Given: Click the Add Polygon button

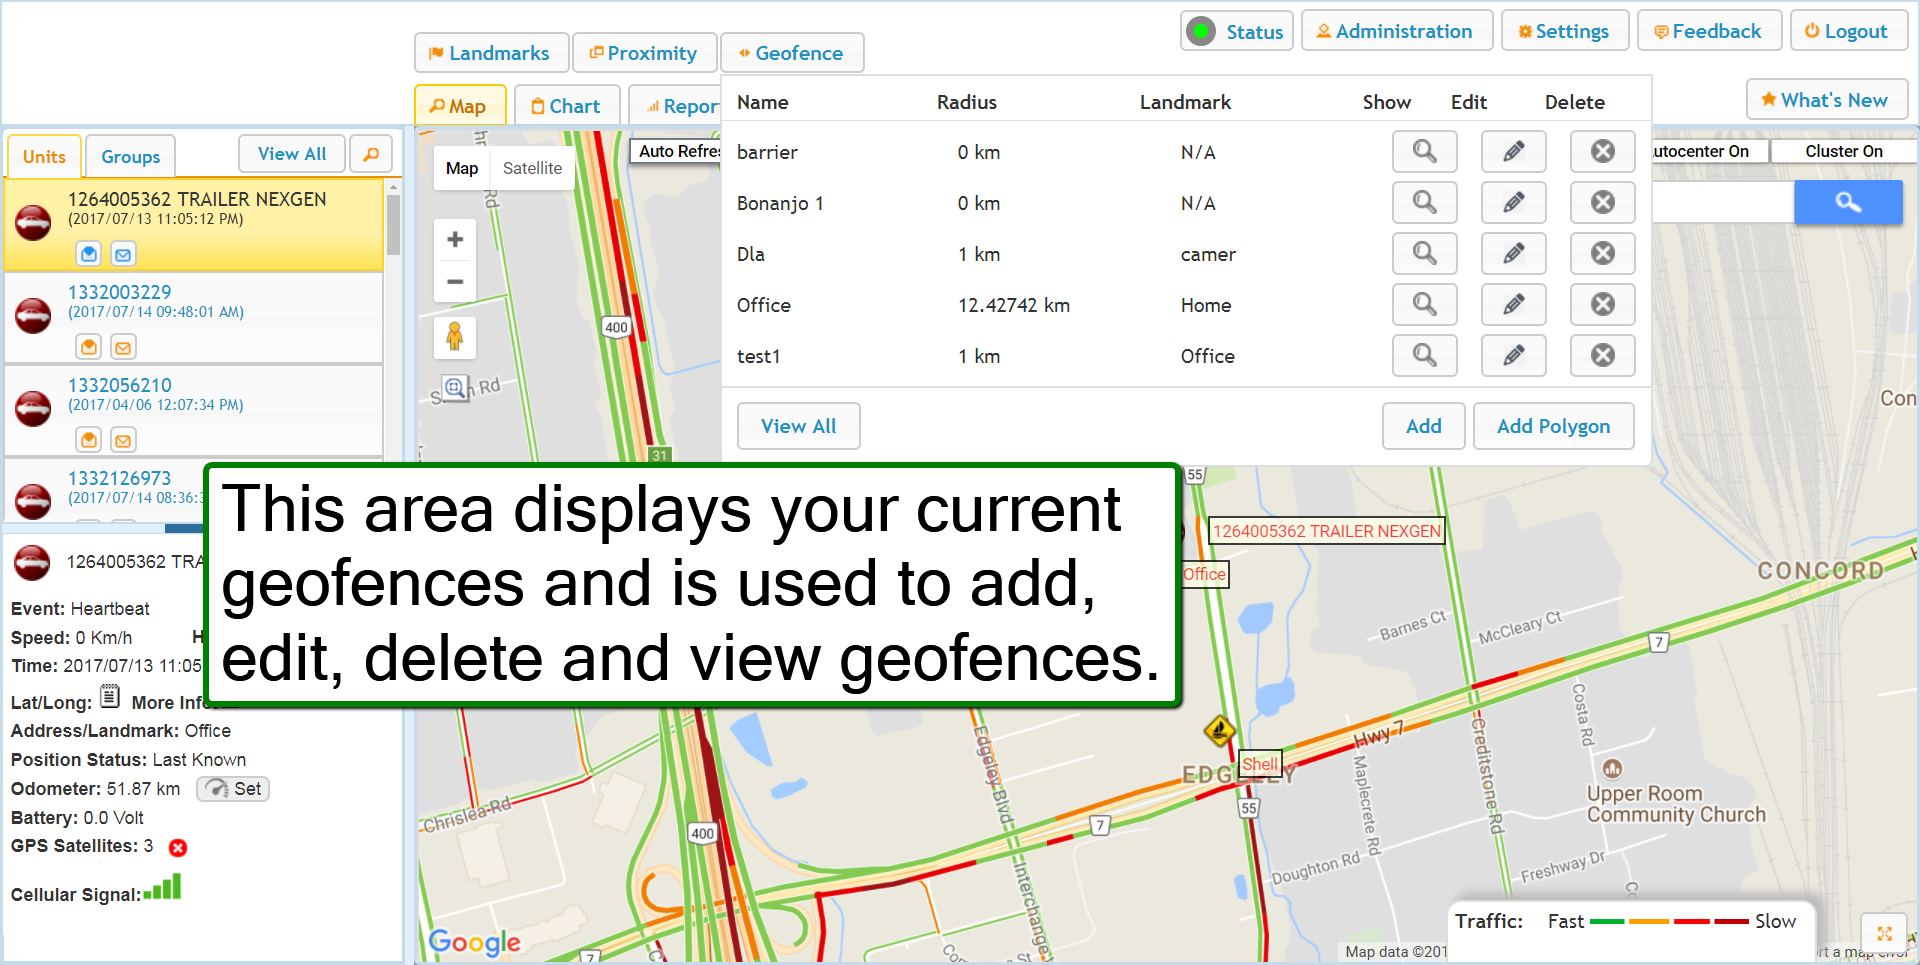Looking at the screenshot, I should (1552, 426).
